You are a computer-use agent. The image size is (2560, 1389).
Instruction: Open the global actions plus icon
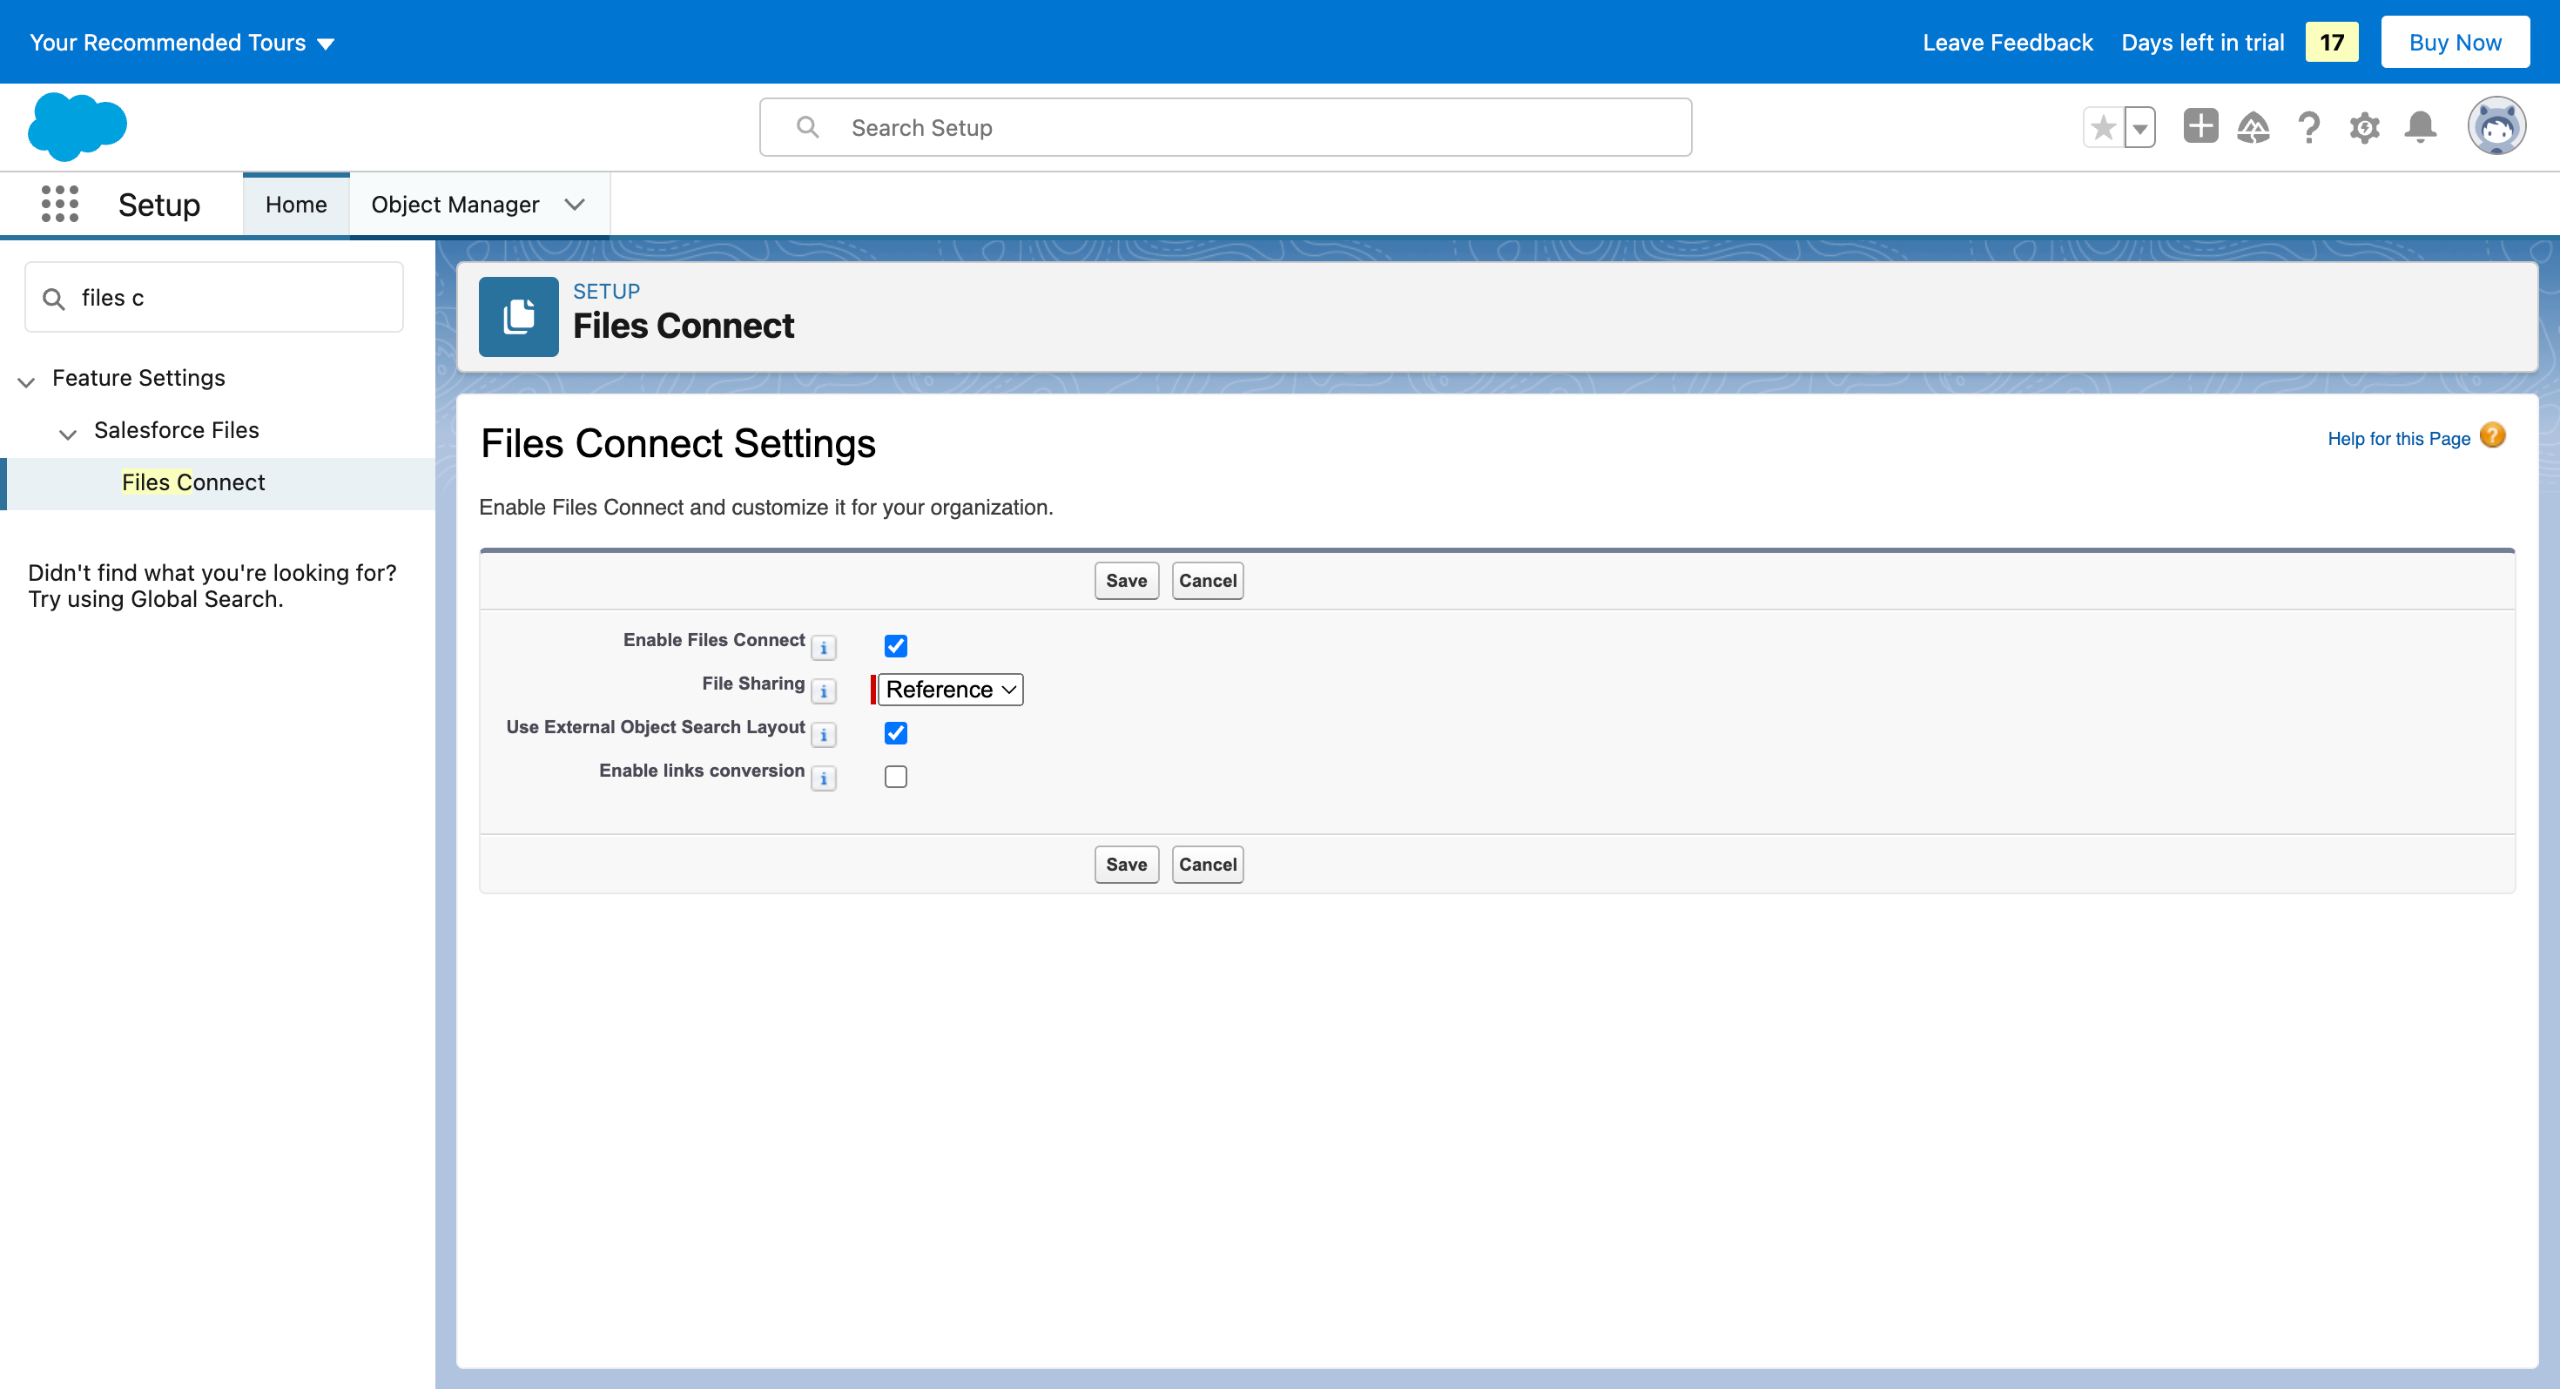(2200, 127)
